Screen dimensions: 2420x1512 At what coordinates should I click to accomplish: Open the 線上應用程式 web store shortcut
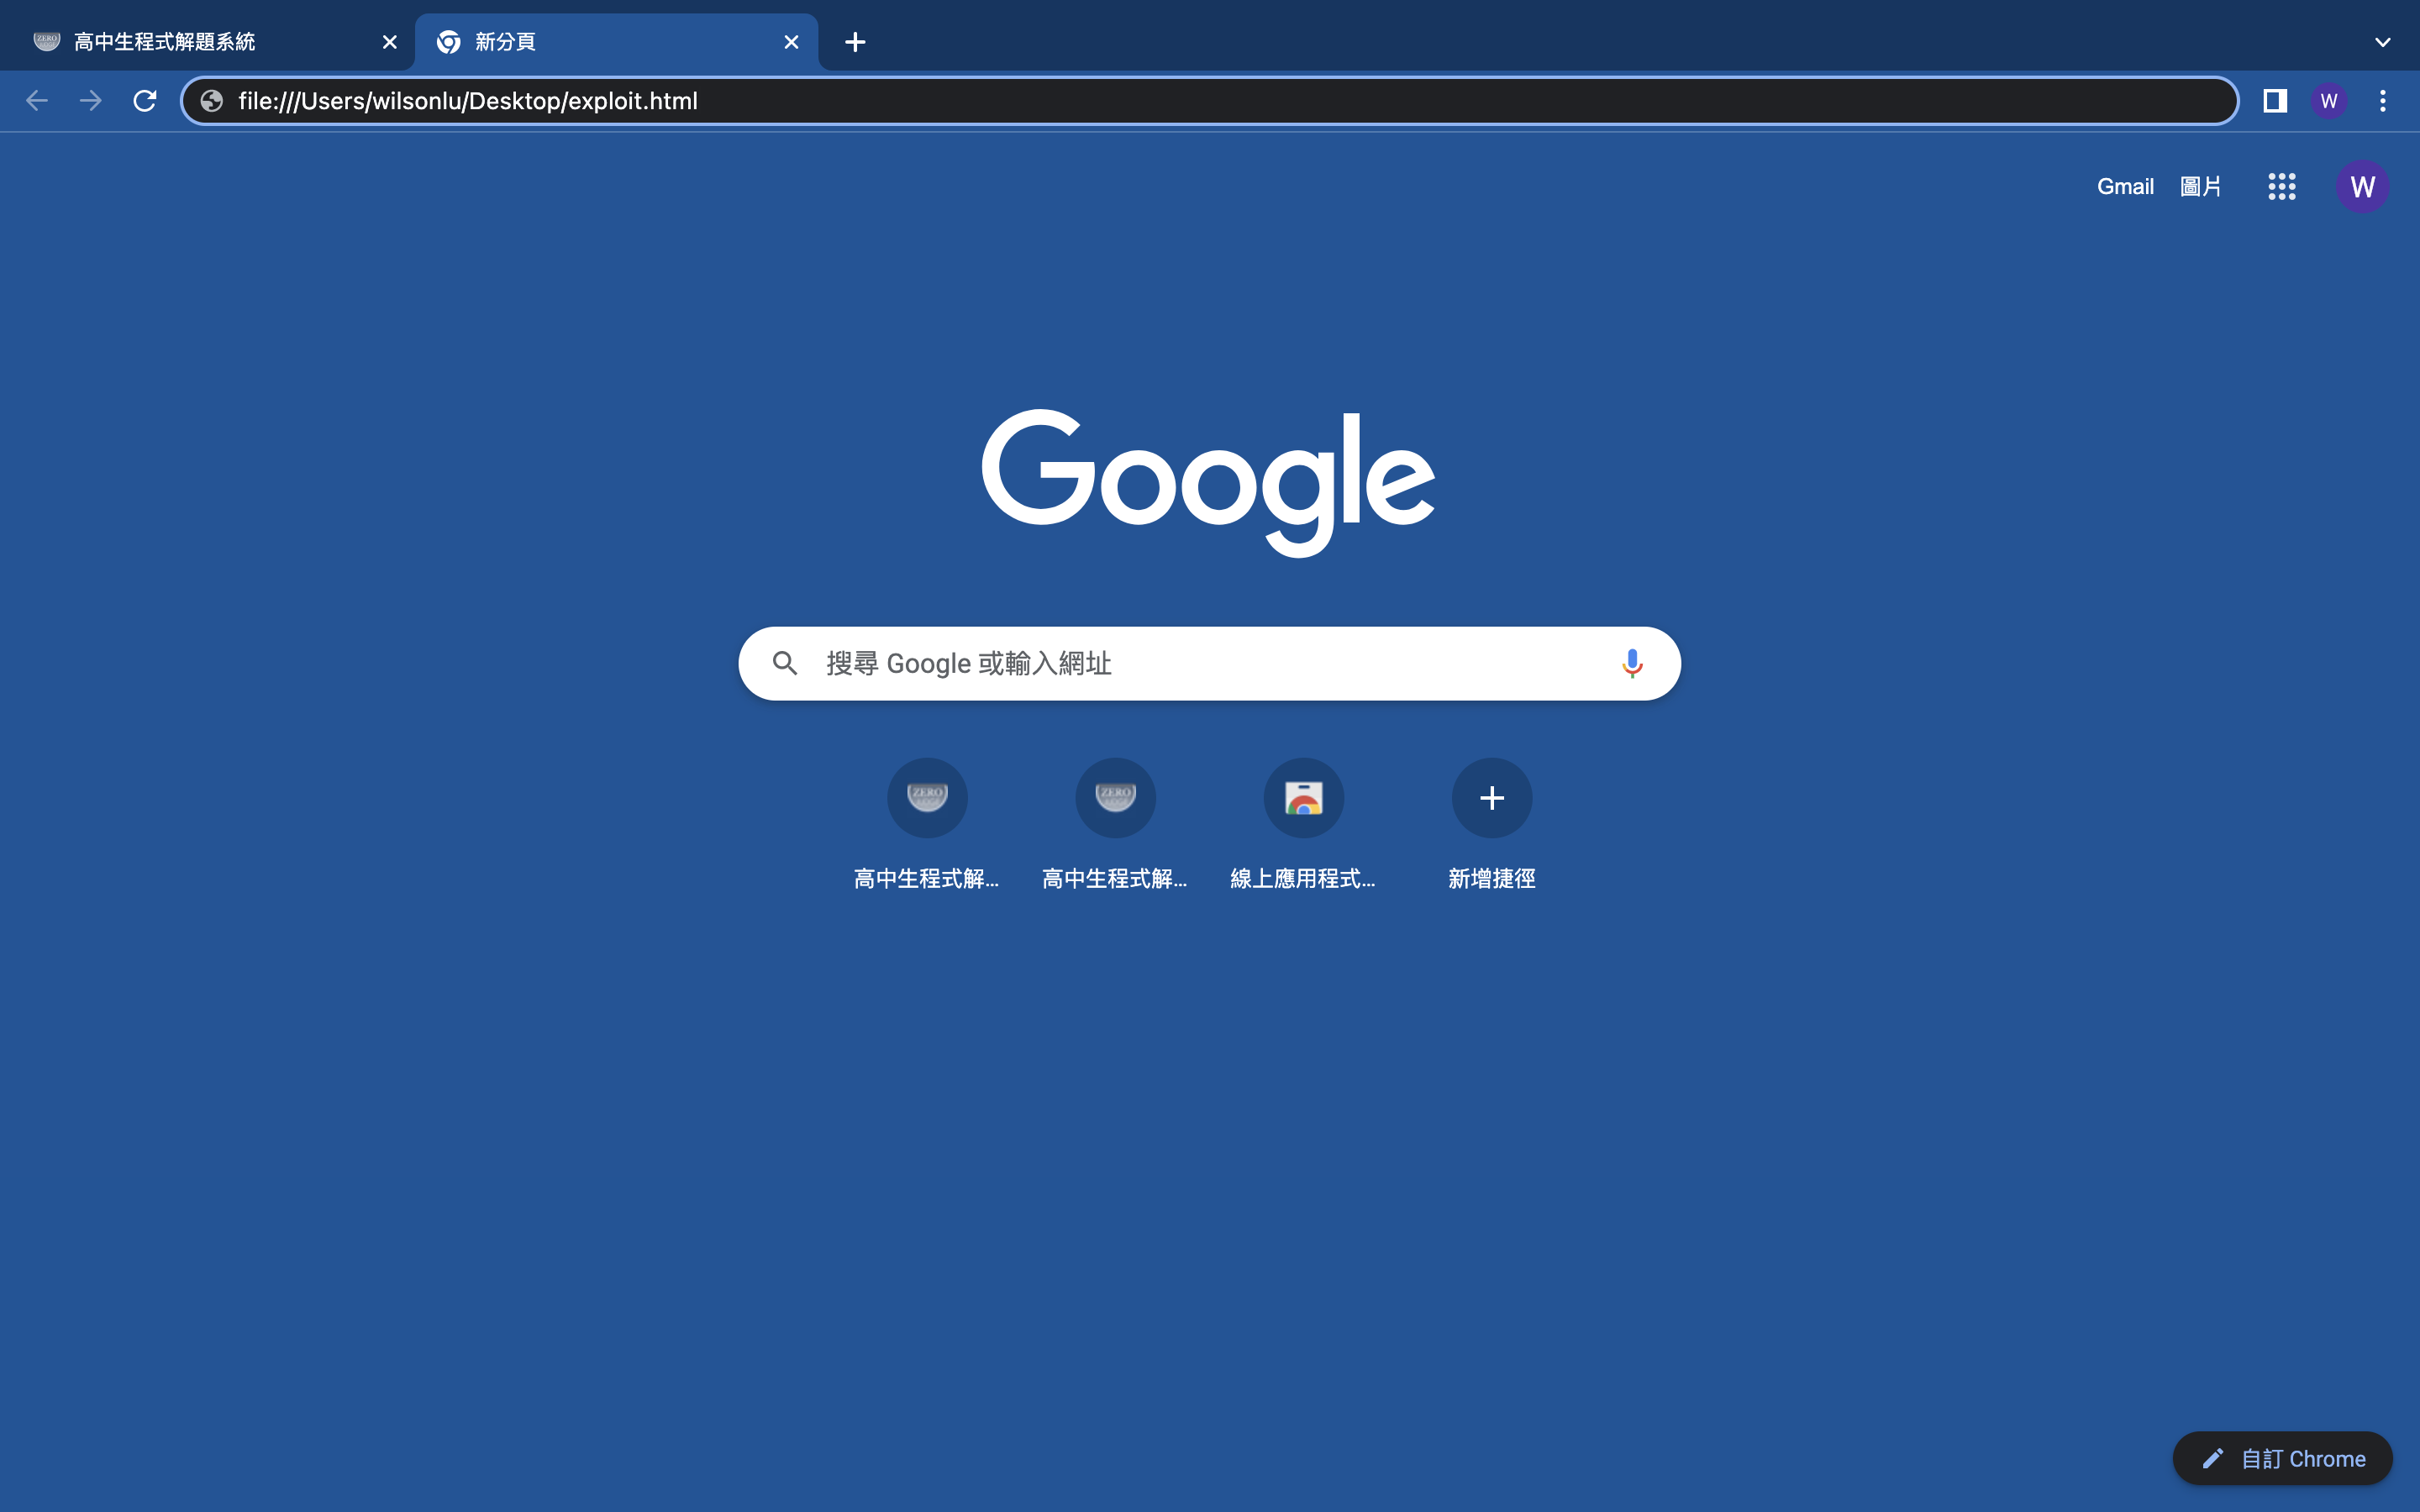(1303, 825)
